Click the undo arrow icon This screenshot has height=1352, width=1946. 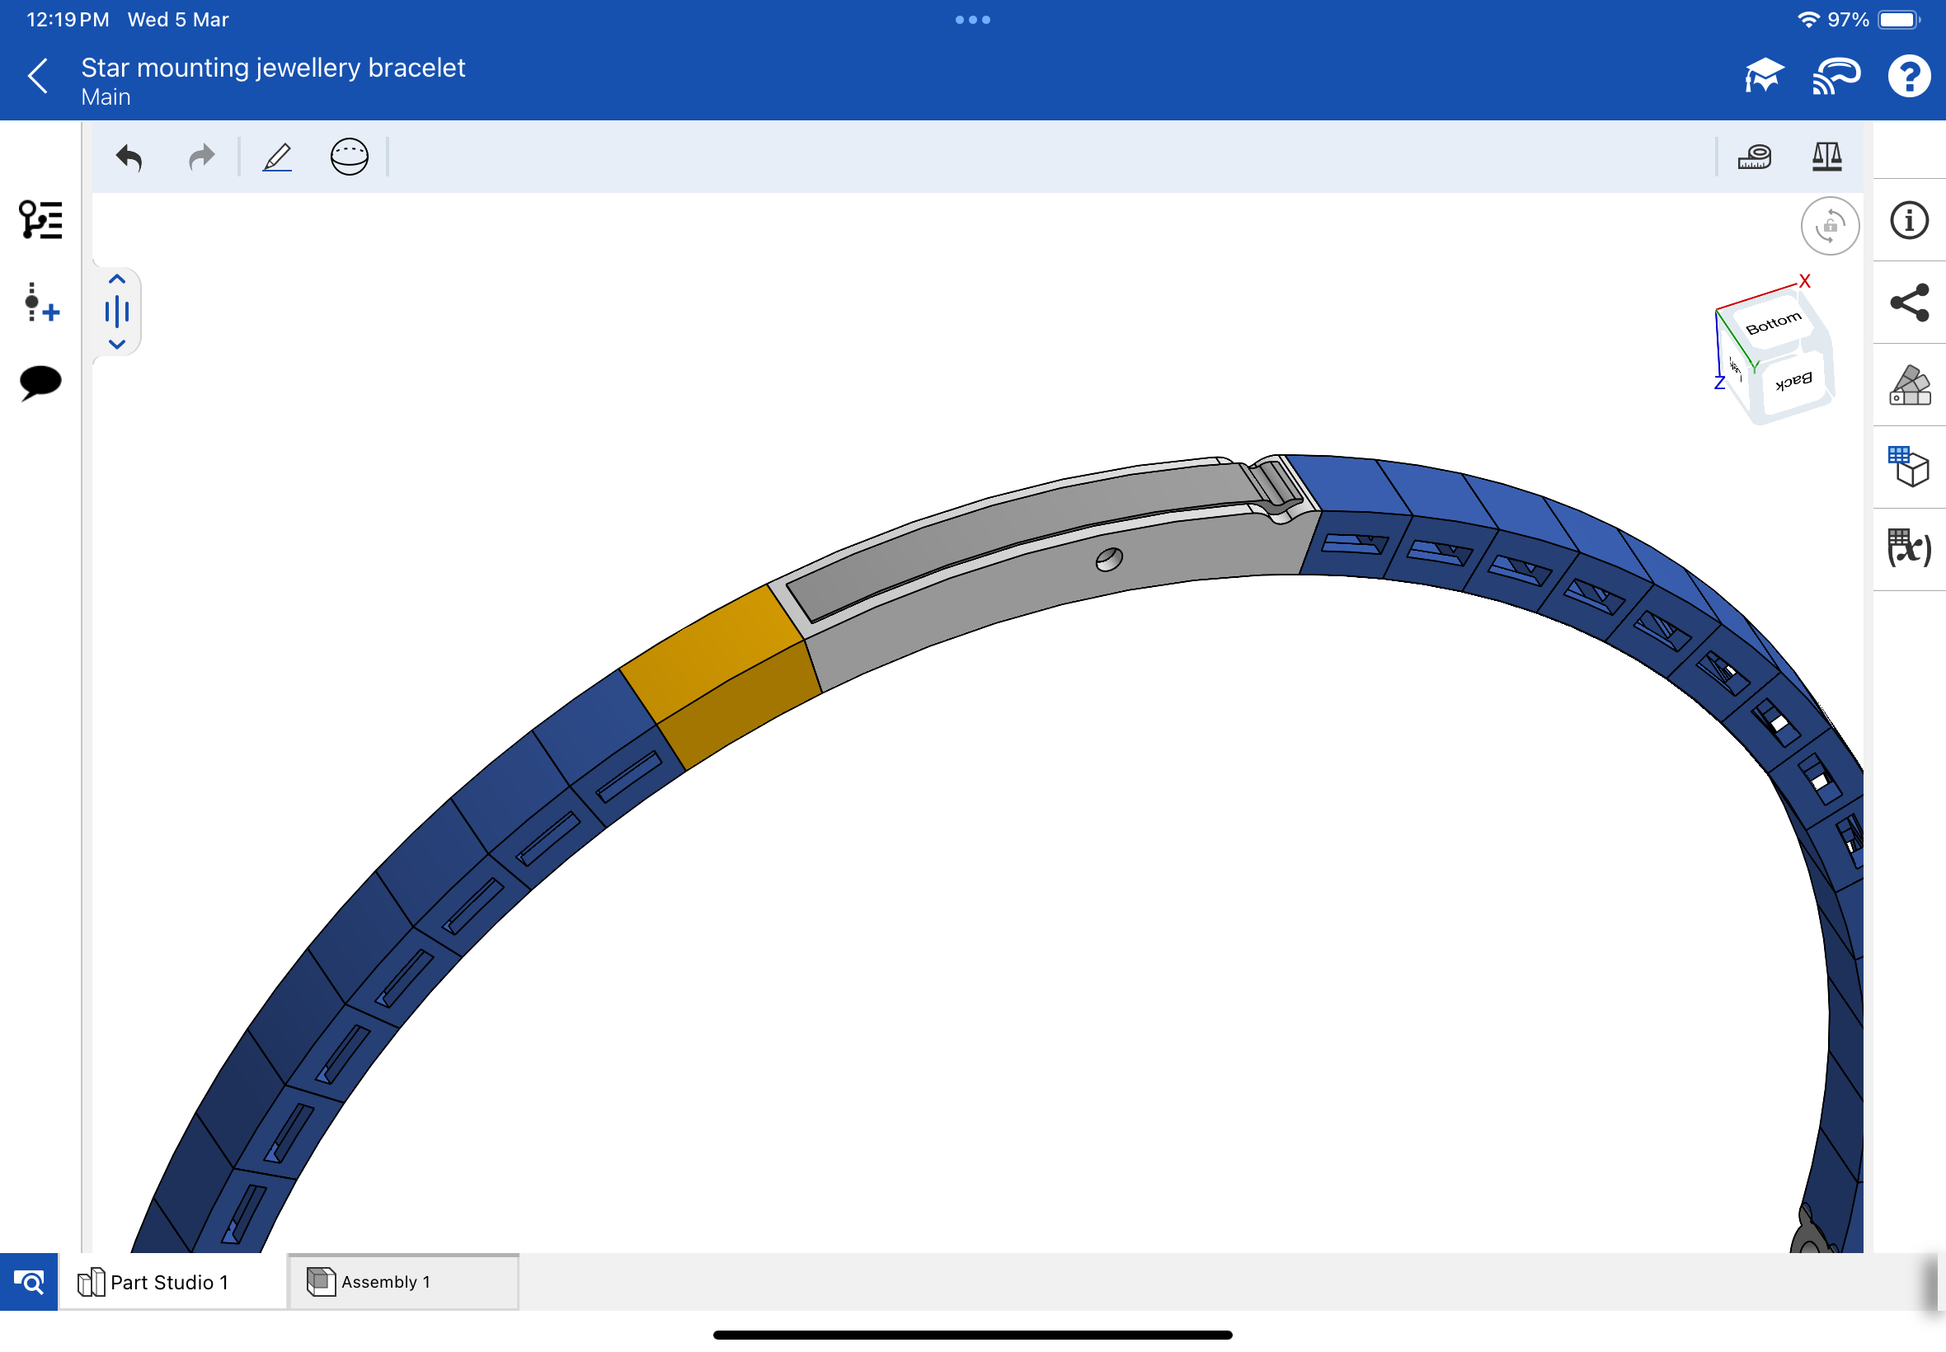(x=129, y=157)
